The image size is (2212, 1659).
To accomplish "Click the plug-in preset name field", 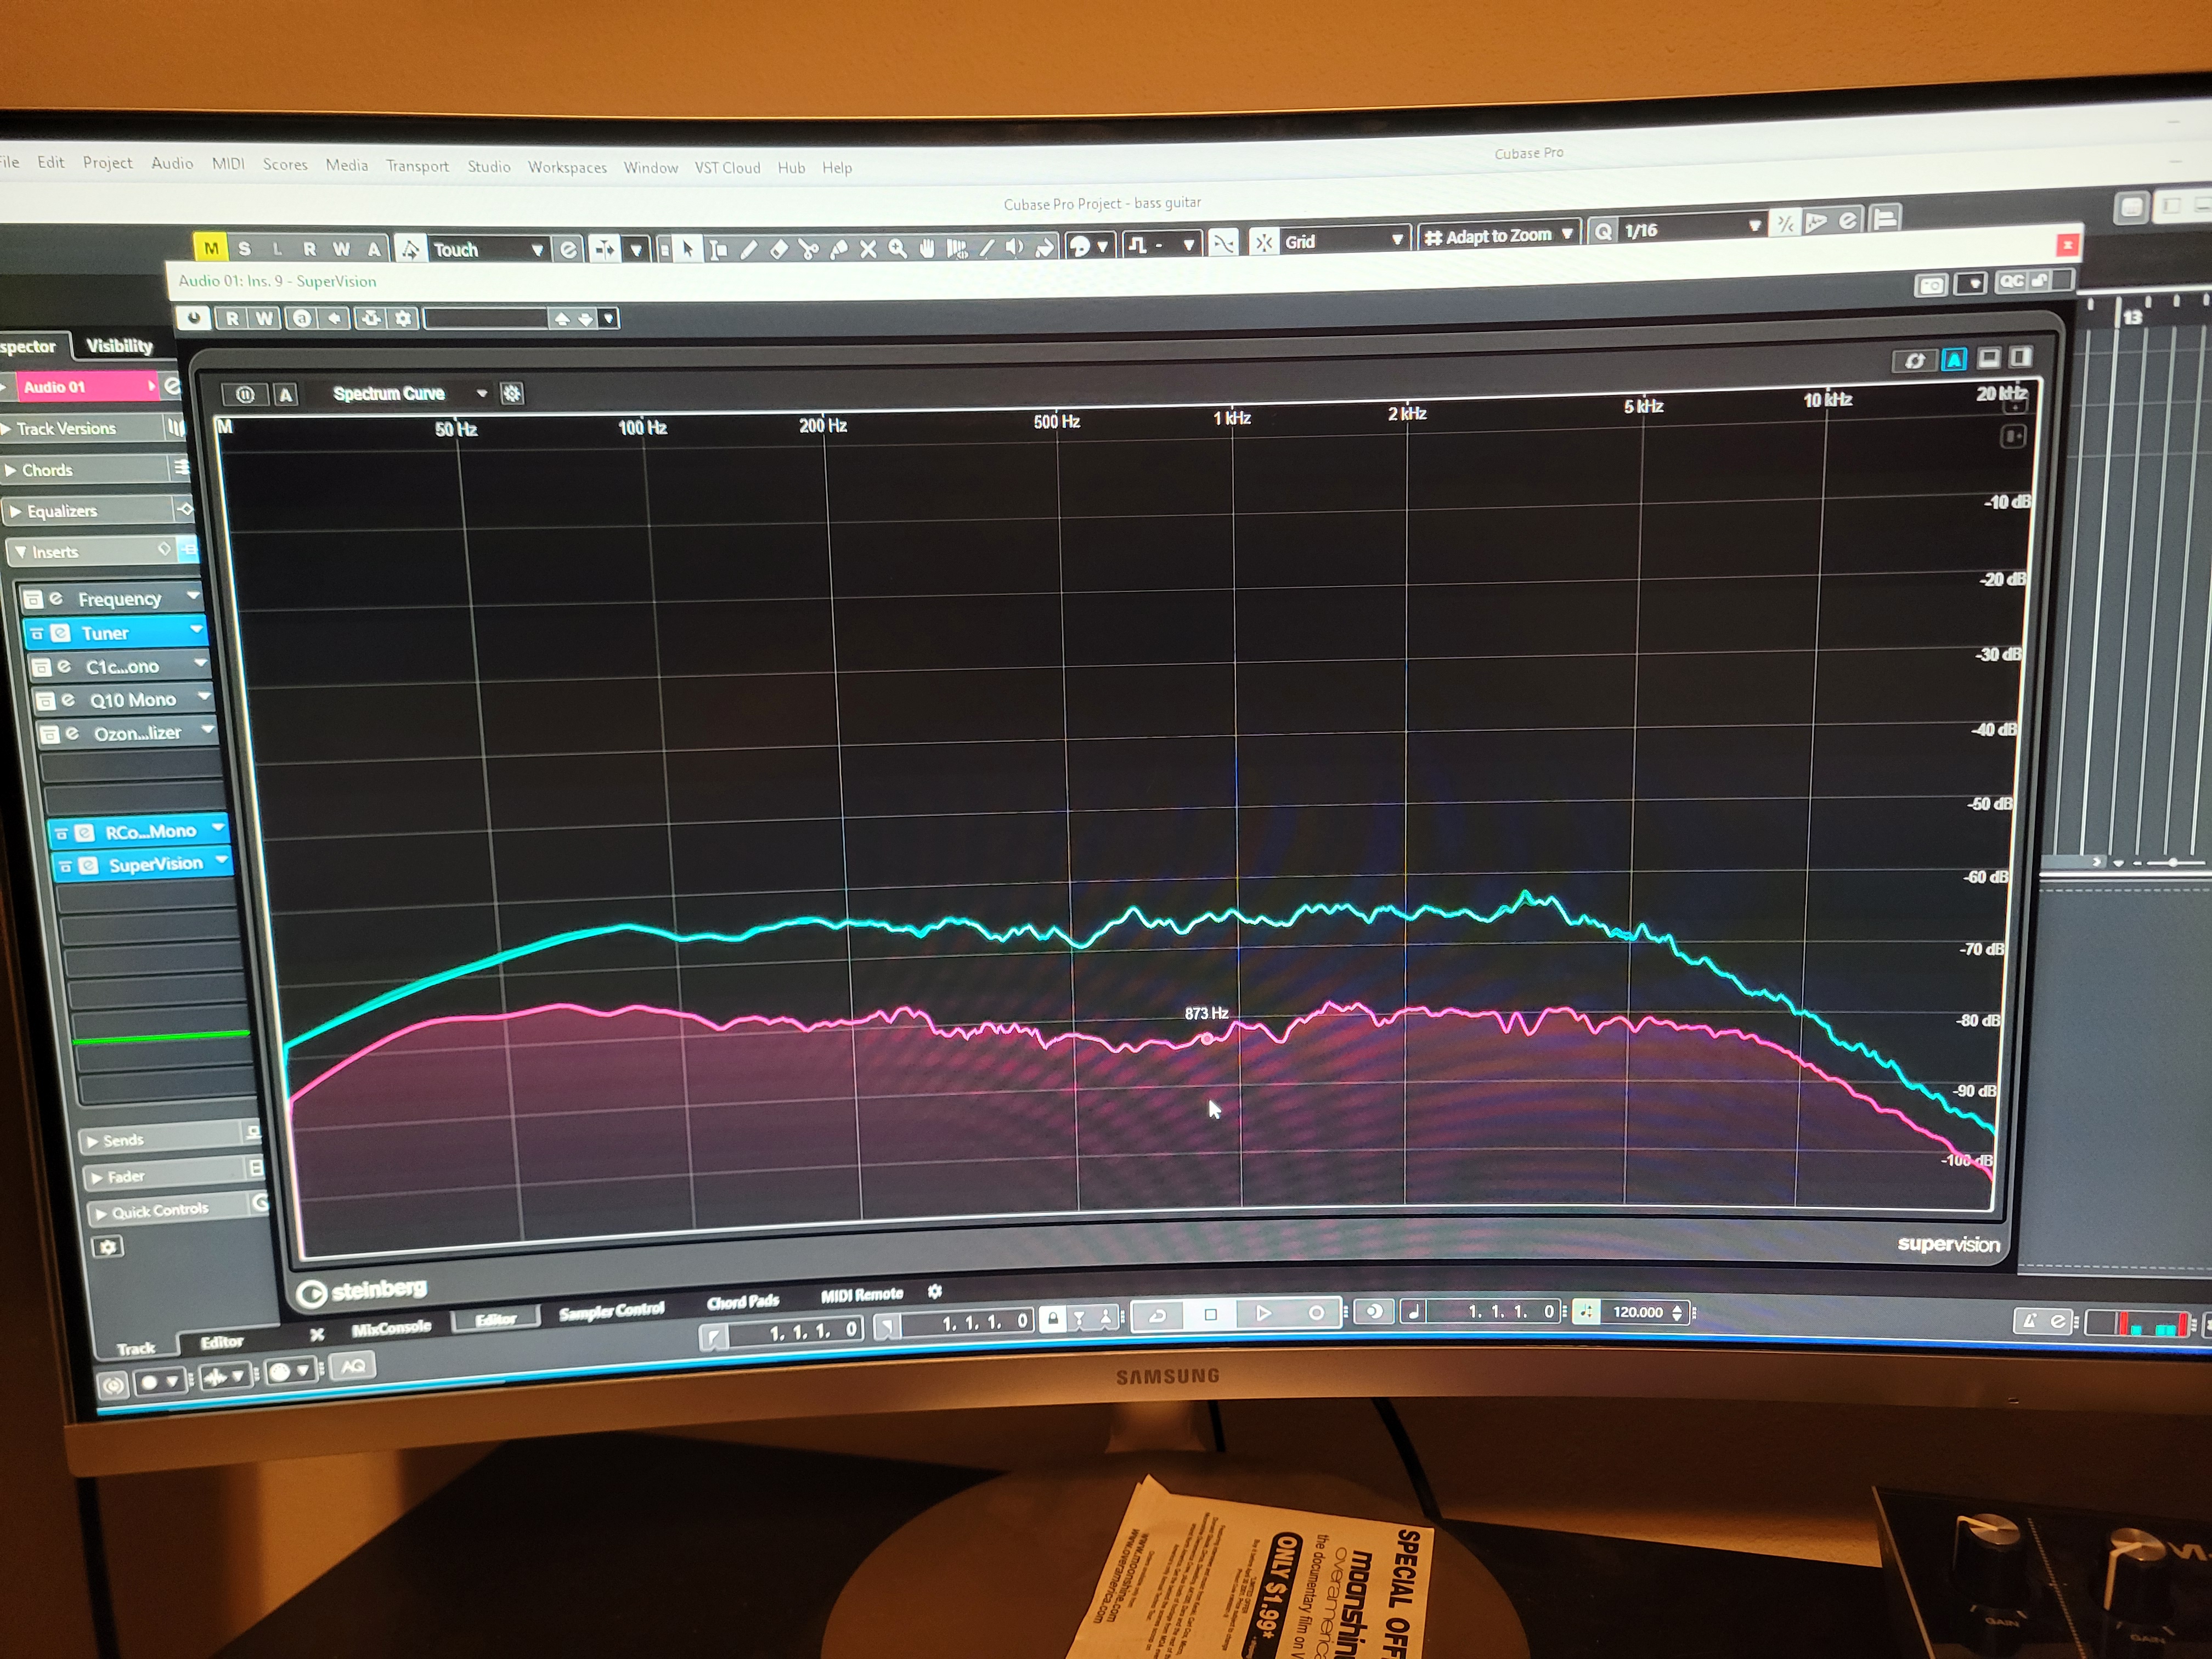I will [x=486, y=319].
